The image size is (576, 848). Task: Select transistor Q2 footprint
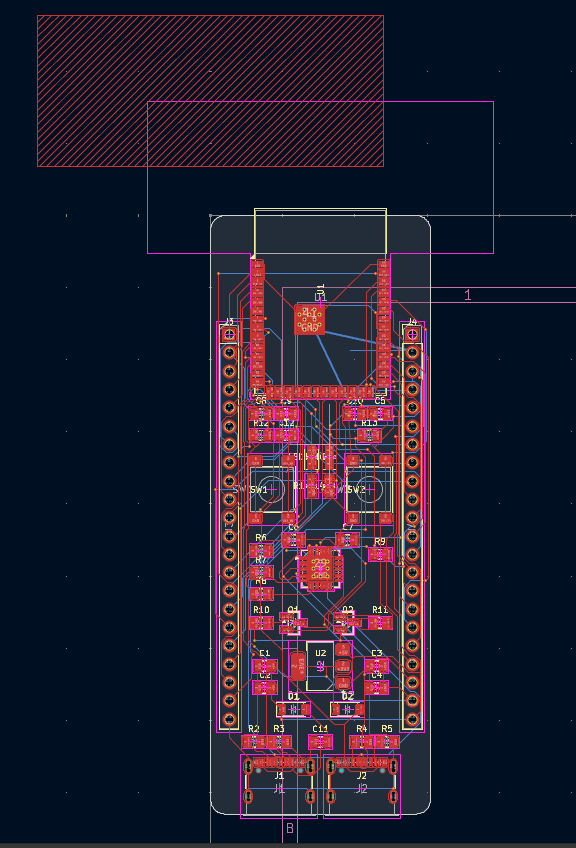[x=347, y=623]
